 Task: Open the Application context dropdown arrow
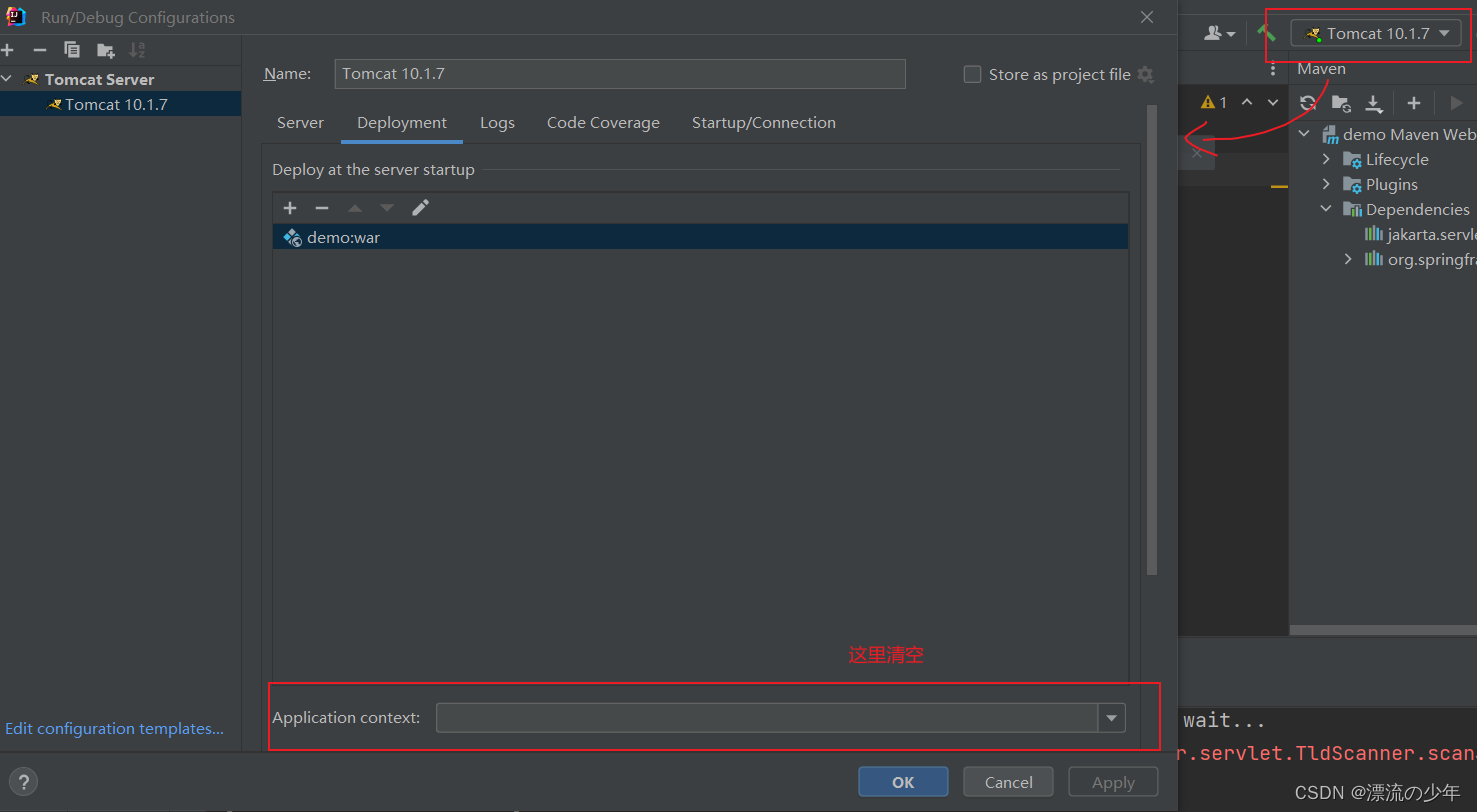click(1112, 718)
